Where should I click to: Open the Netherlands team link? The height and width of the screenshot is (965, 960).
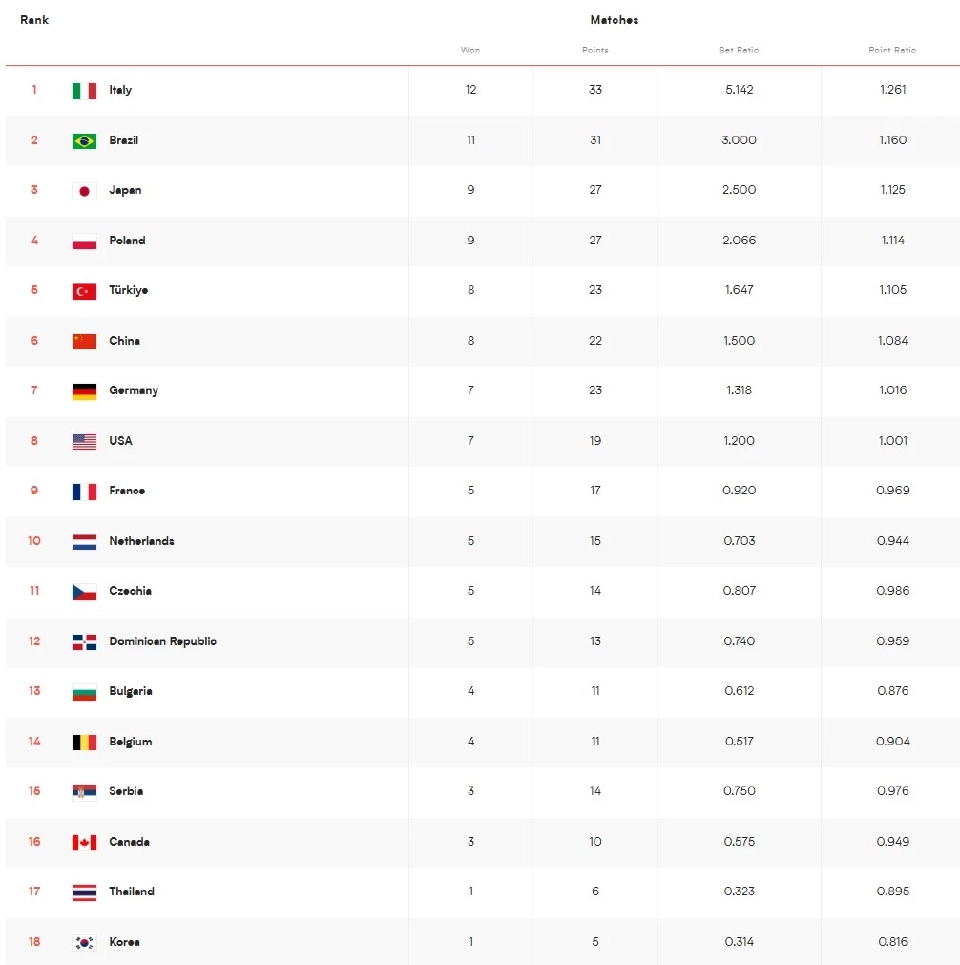141,541
